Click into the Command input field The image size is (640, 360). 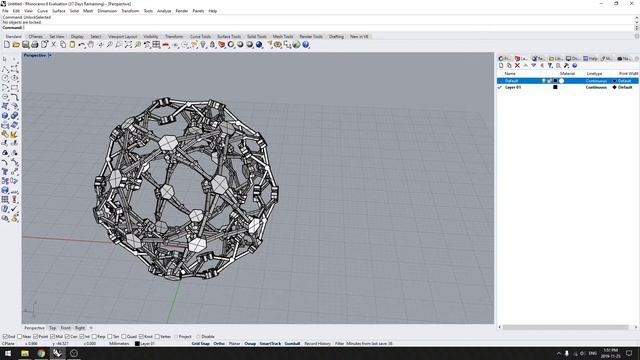tap(328, 27)
